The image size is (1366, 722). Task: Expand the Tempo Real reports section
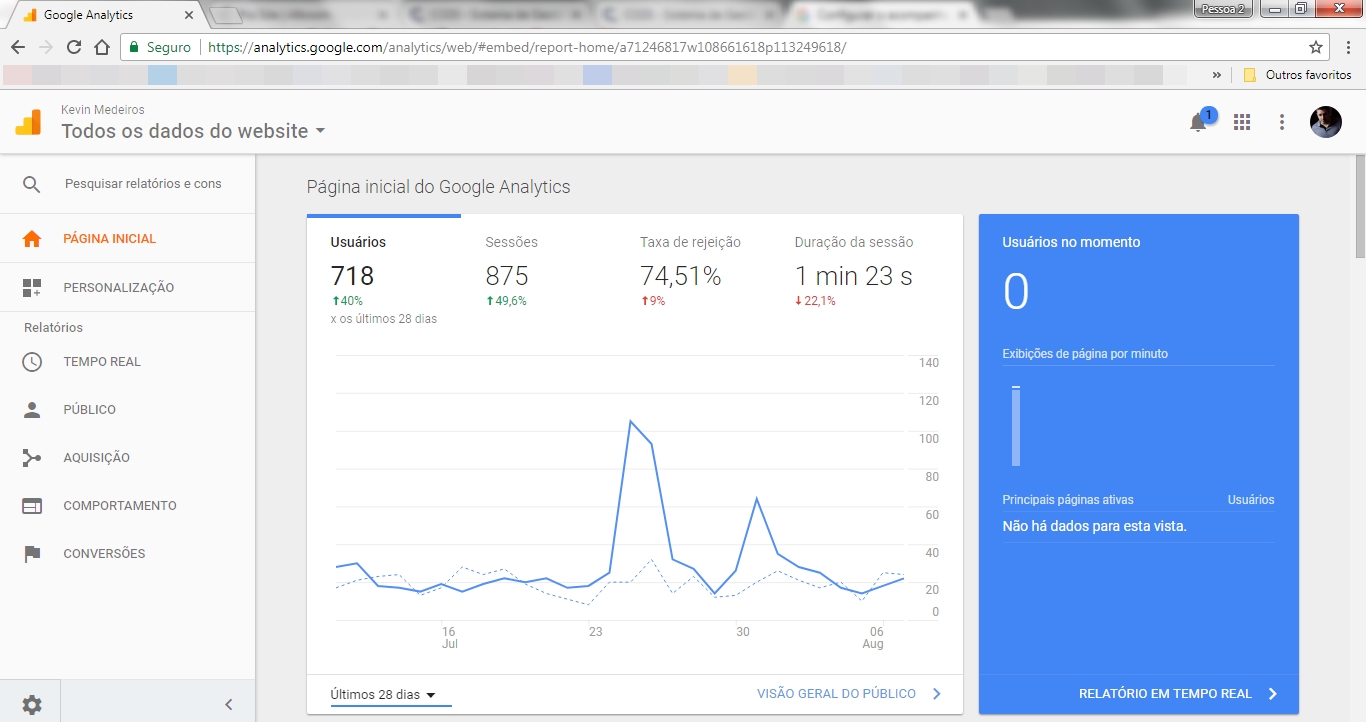tap(128, 362)
